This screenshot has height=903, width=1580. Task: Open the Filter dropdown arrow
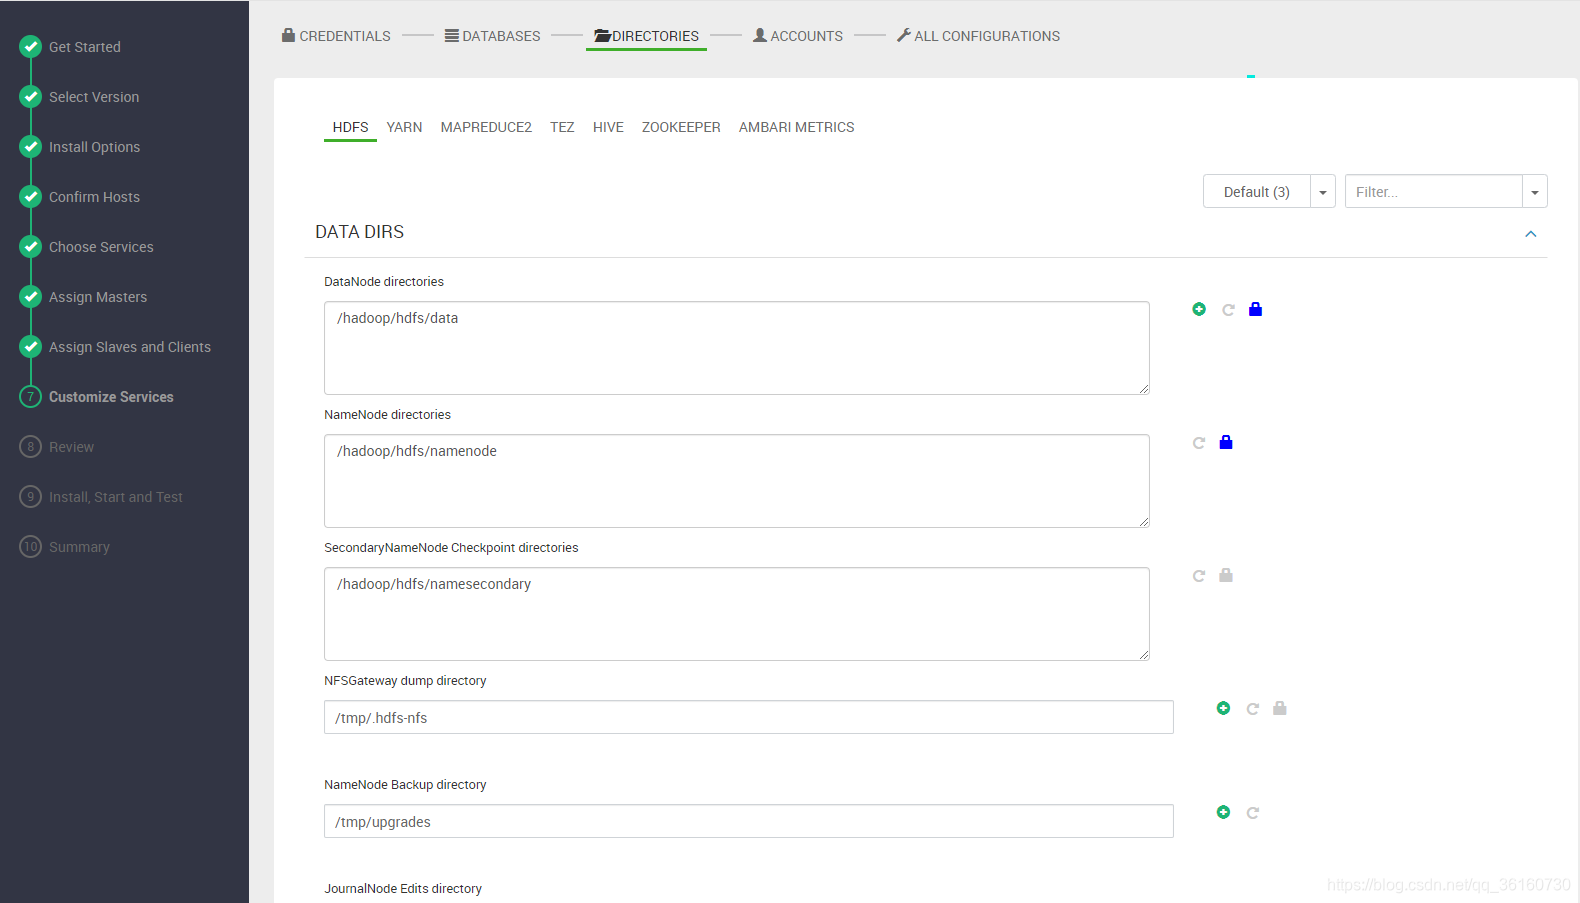pos(1535,192)
